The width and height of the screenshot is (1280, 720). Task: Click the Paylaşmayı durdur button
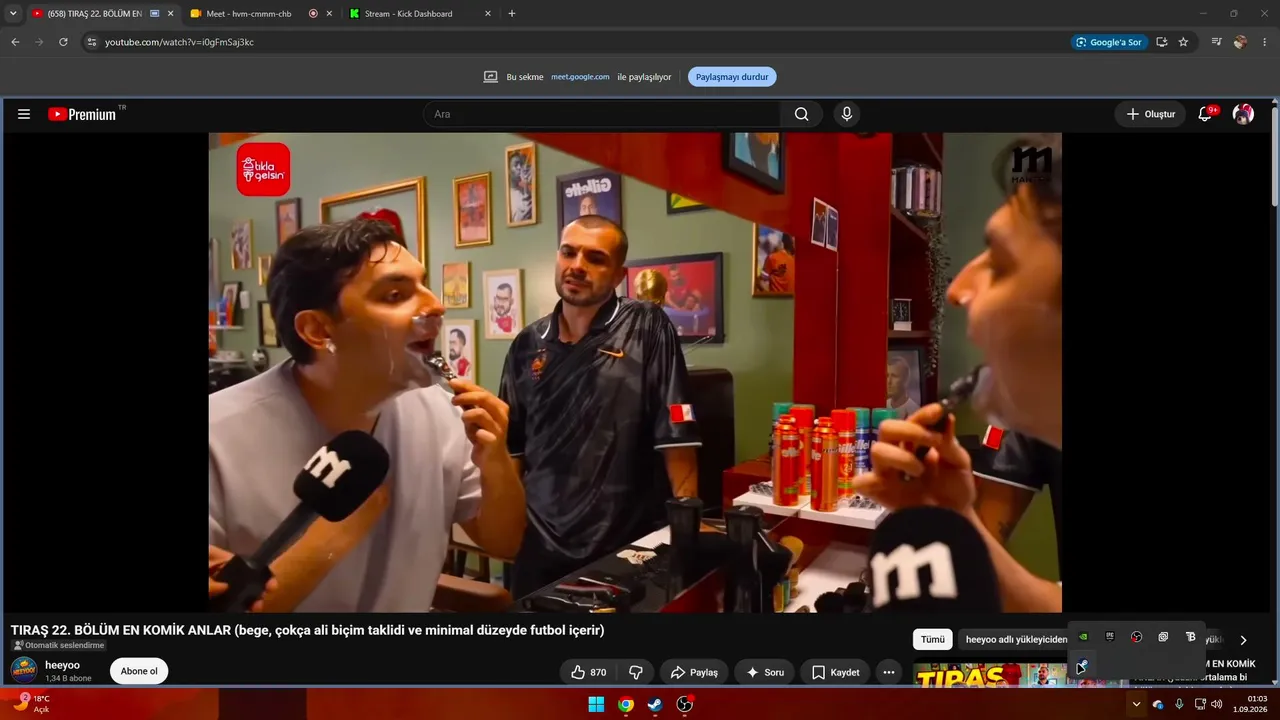(x=732, y=77)
